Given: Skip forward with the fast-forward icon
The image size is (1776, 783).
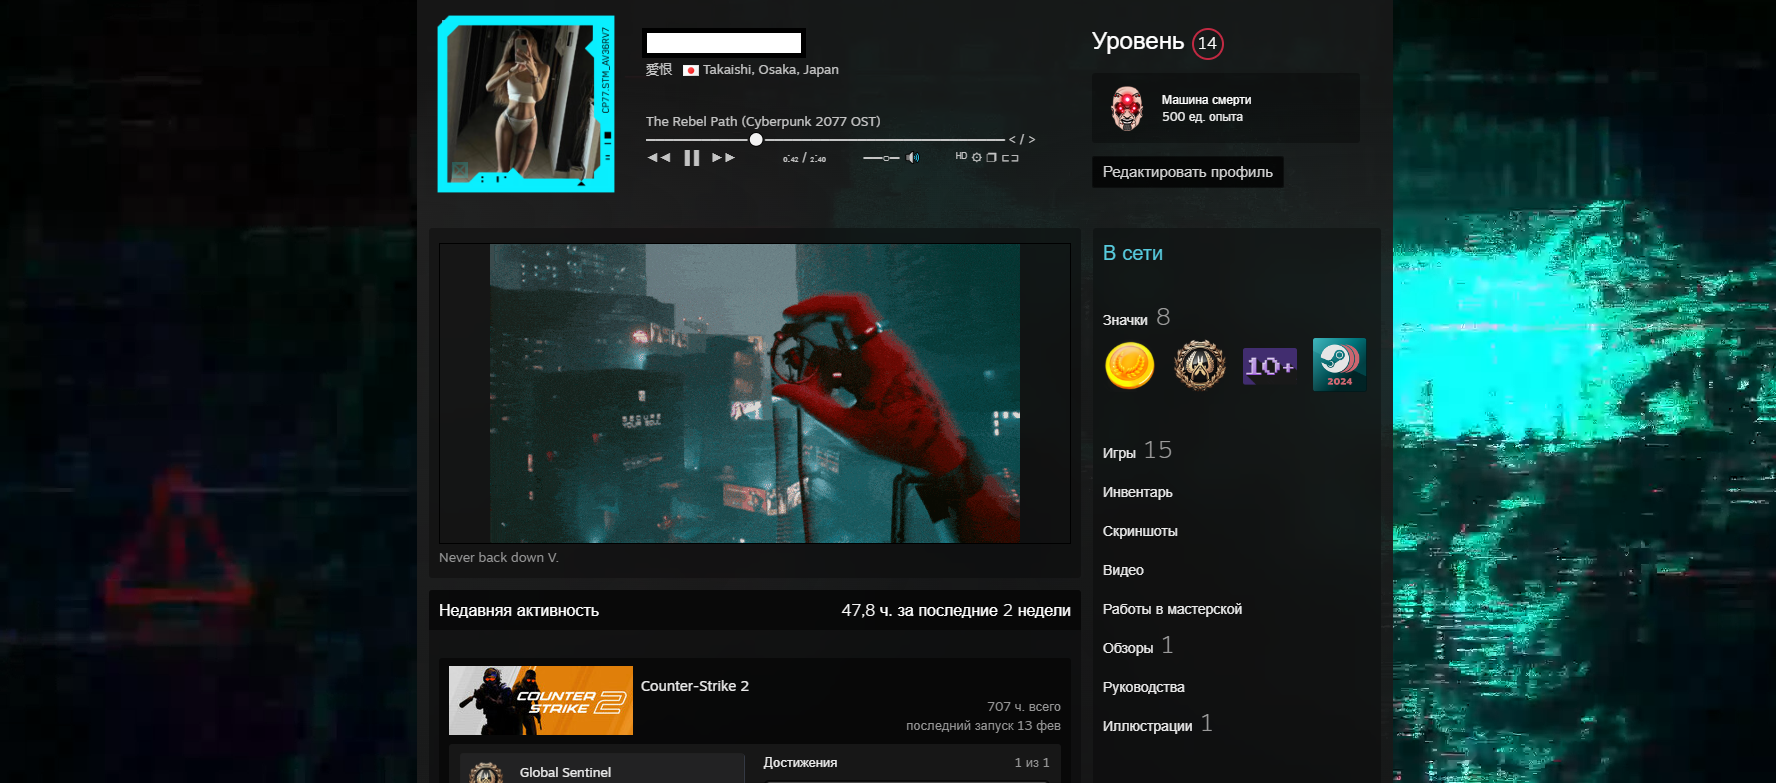Looking at the screenshot, I should click(x=723, y=158).
